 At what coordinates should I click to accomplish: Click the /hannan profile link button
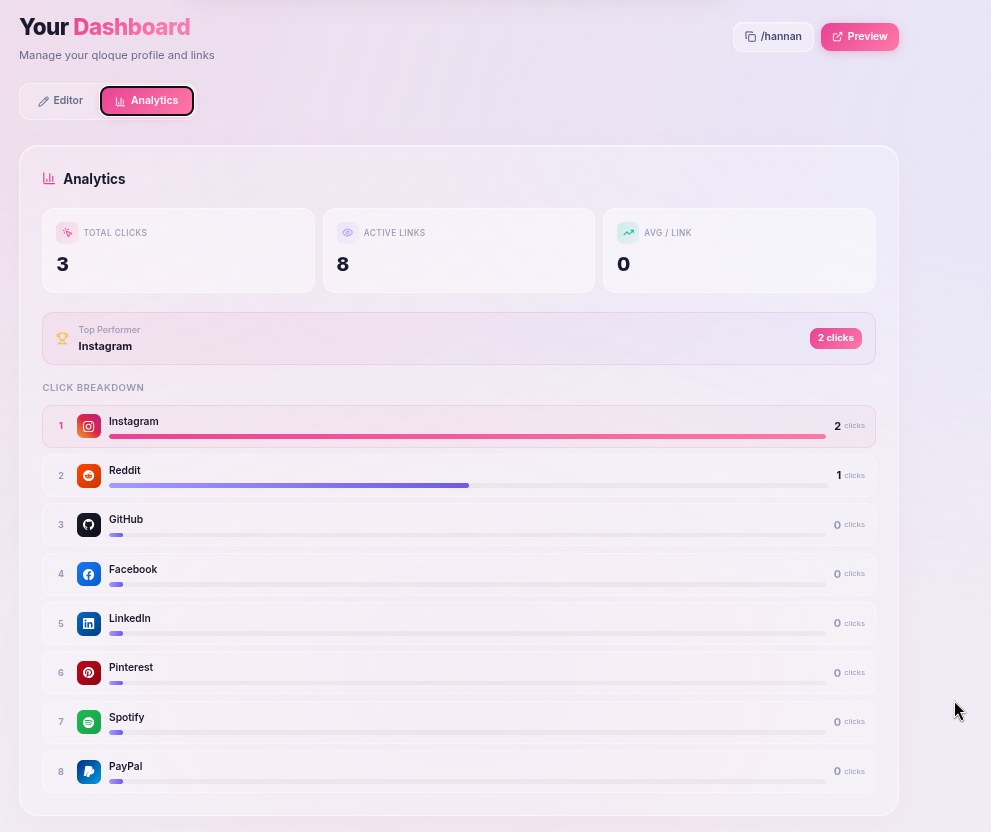(773, 36)
